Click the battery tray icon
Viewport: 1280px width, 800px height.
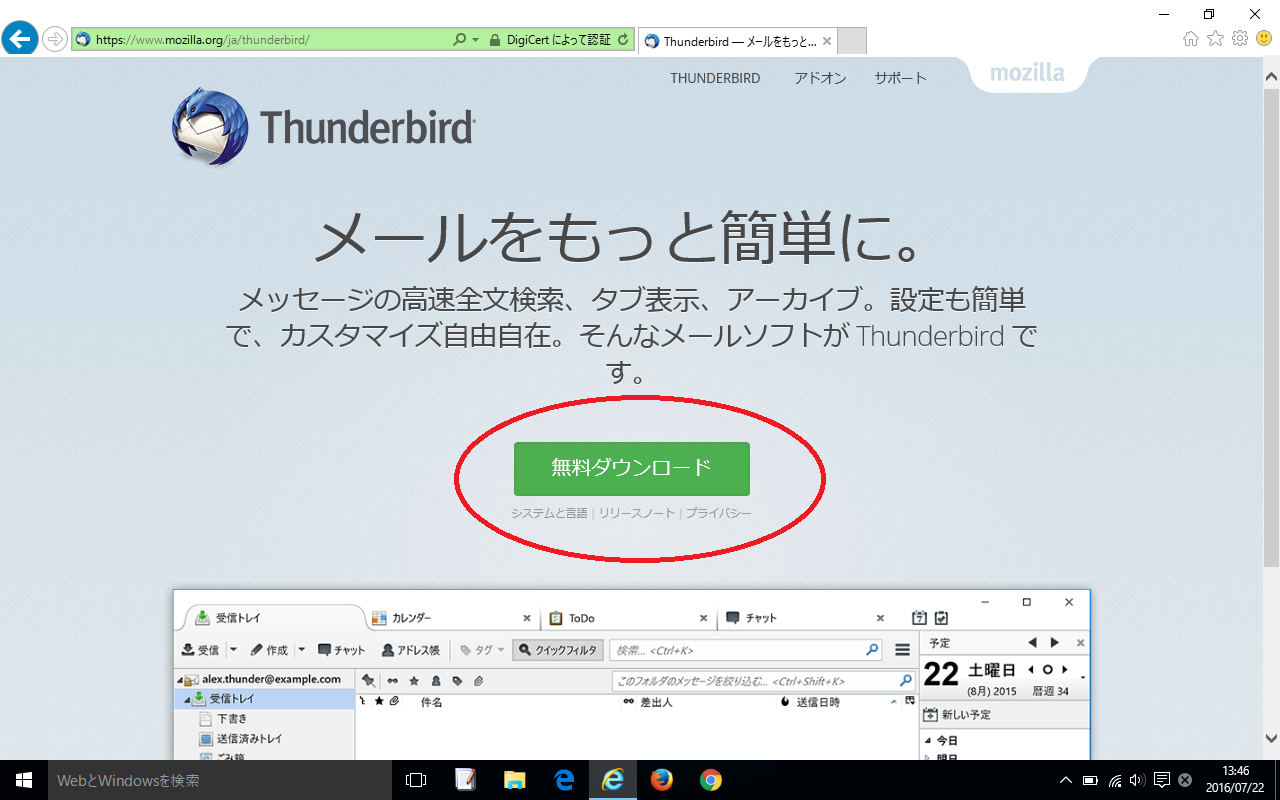coord(1090,780)
